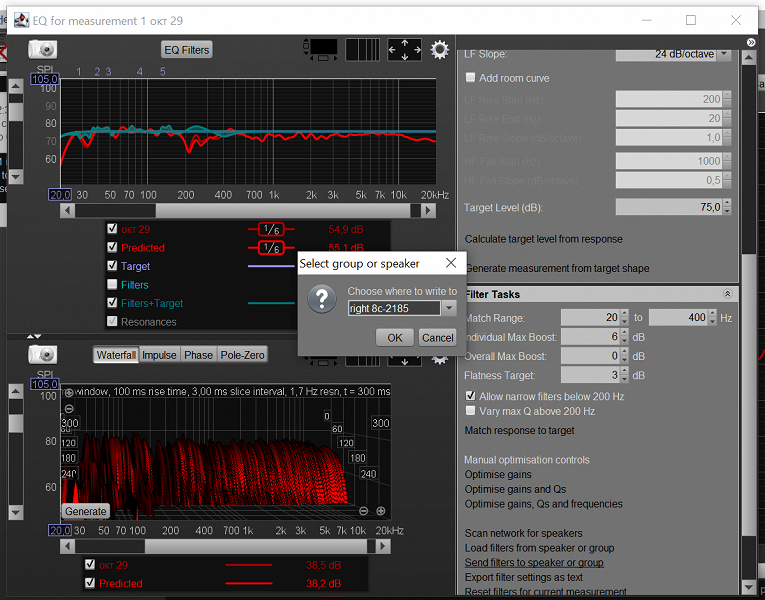Image resolution: width=765 pixels, height=600 pixels.
Task: Click the 1/6 smoothing icon for Predicted
Action: (x=270, y=248)
